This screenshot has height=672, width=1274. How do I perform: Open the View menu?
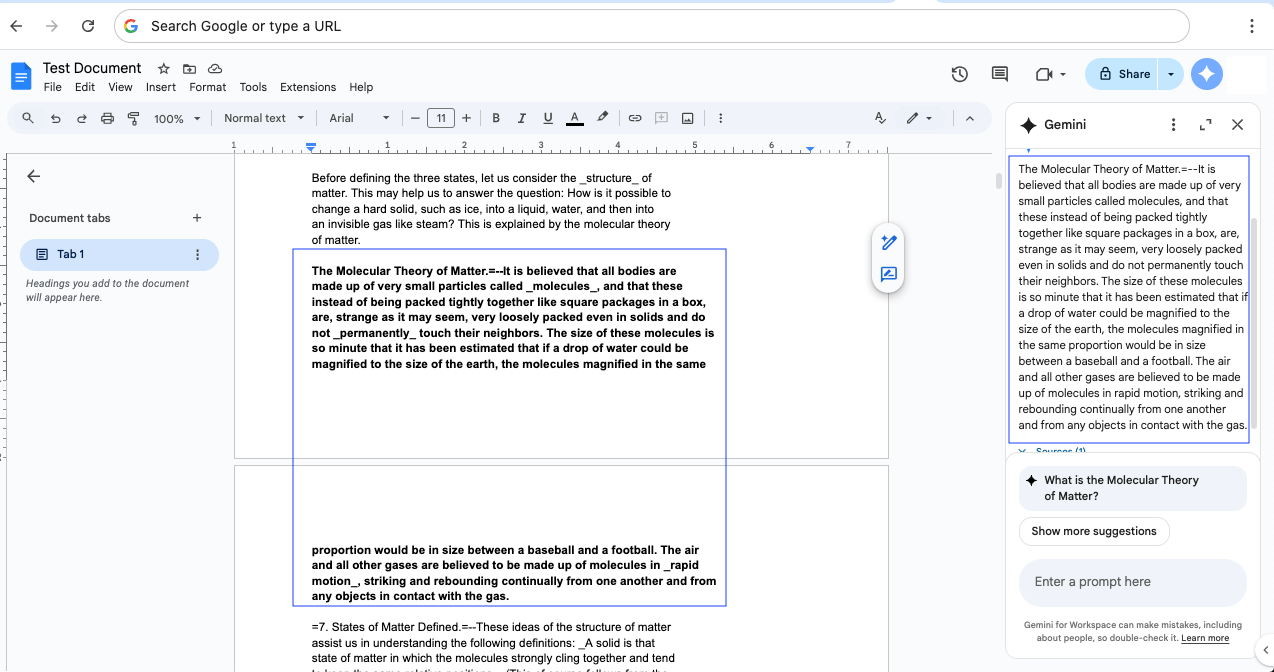(x=120, y=87)
